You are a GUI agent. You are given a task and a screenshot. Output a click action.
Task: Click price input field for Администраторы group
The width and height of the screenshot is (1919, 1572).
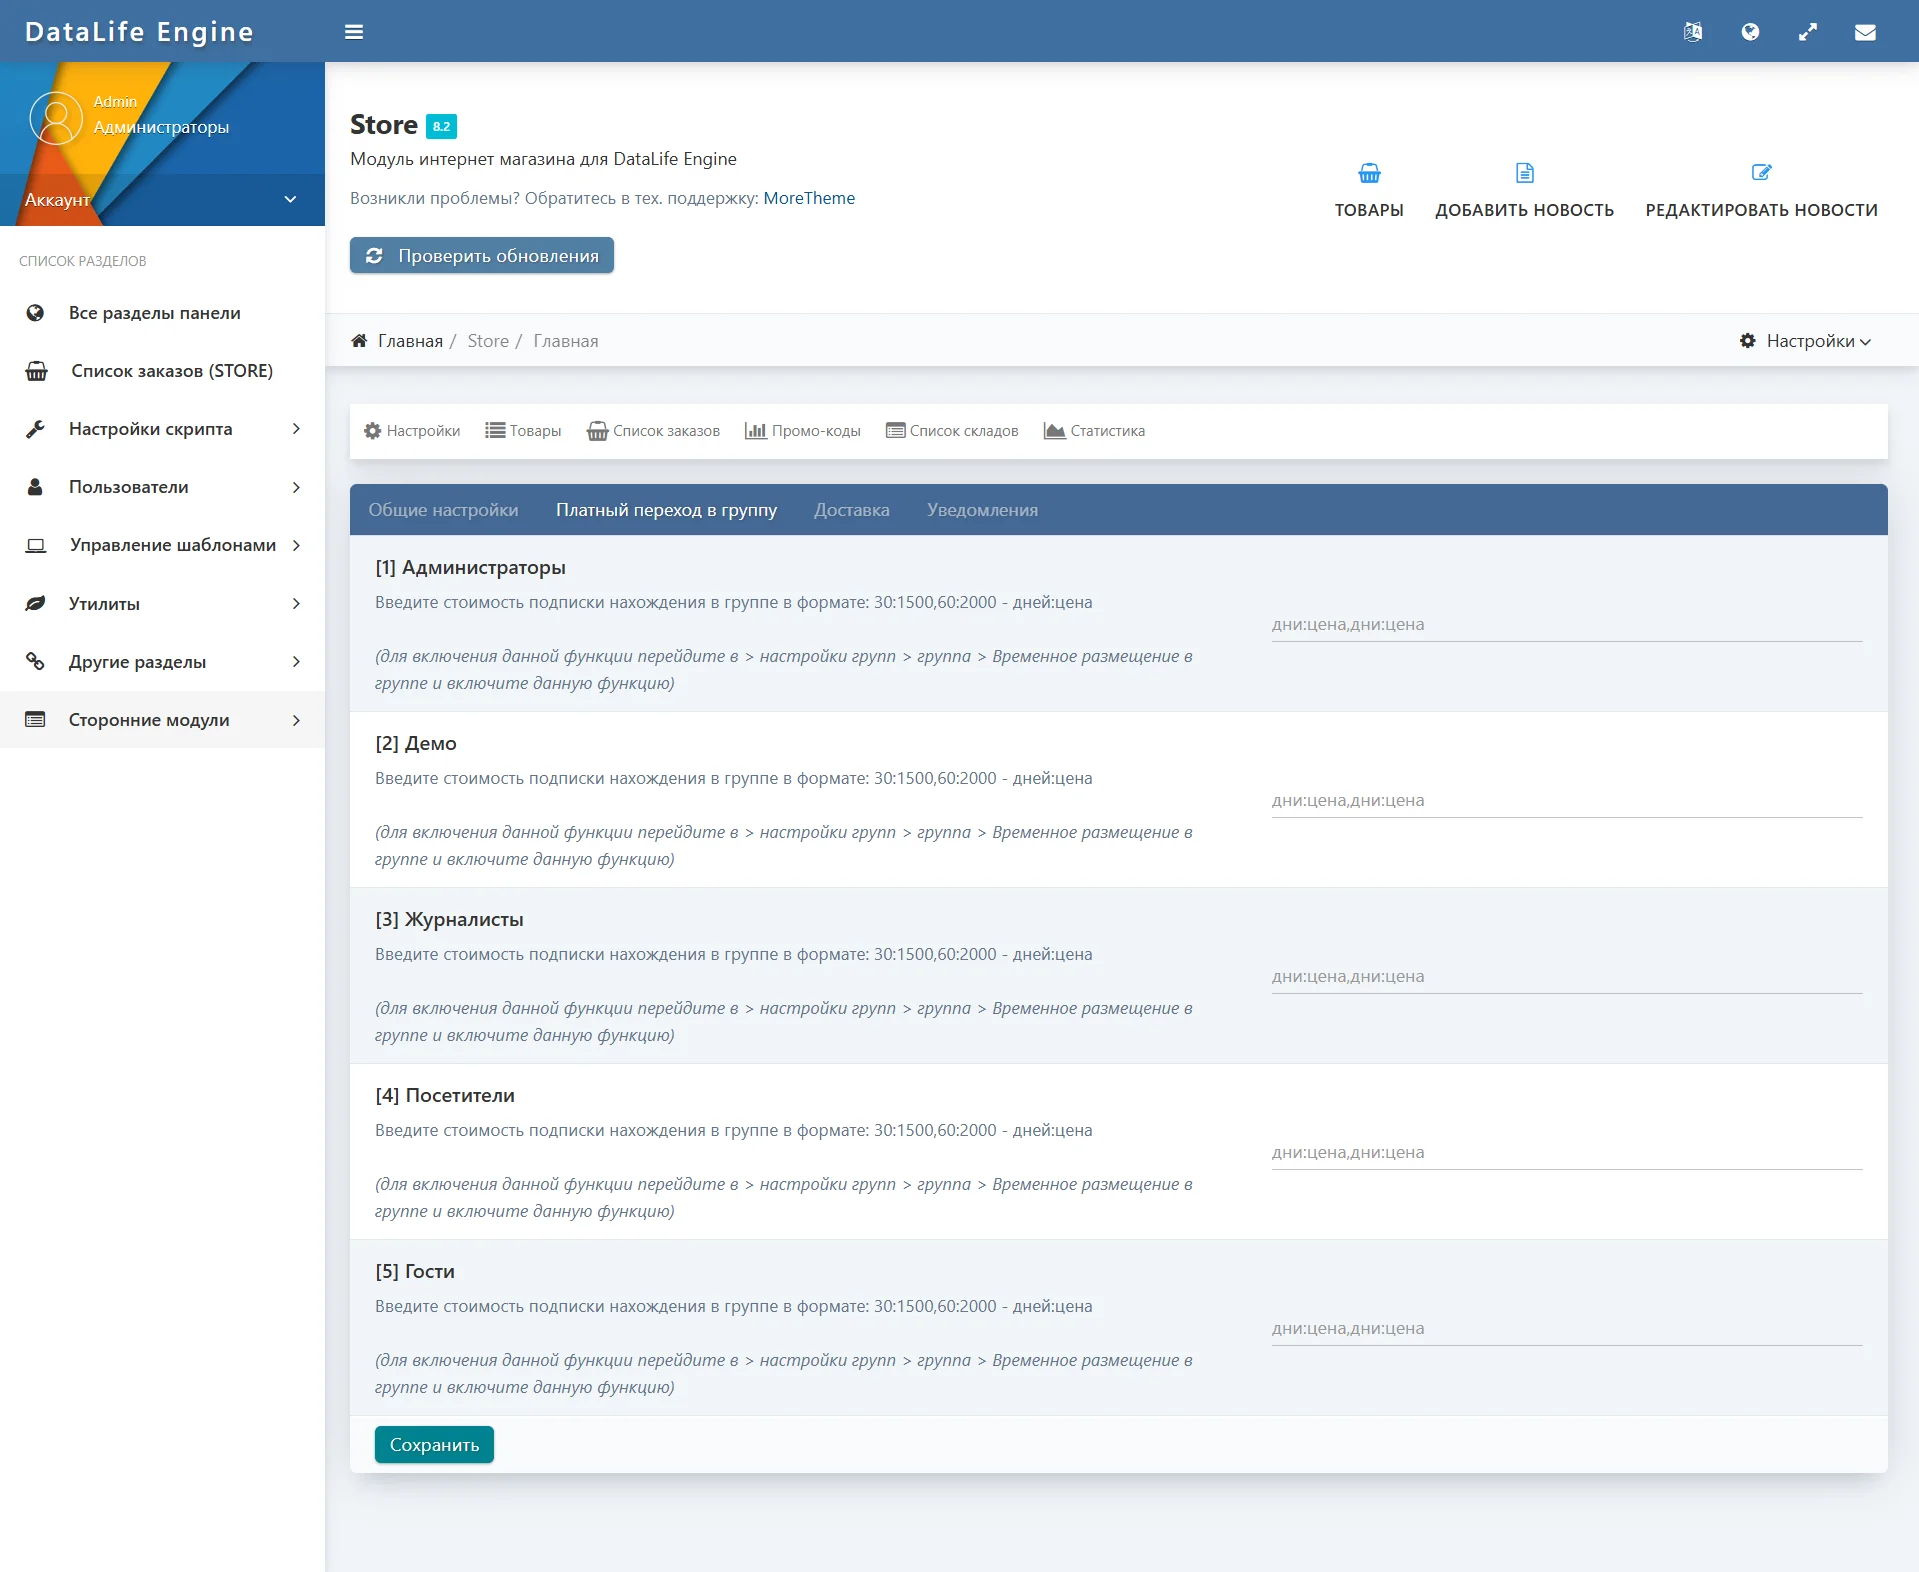coord(1566,625)
